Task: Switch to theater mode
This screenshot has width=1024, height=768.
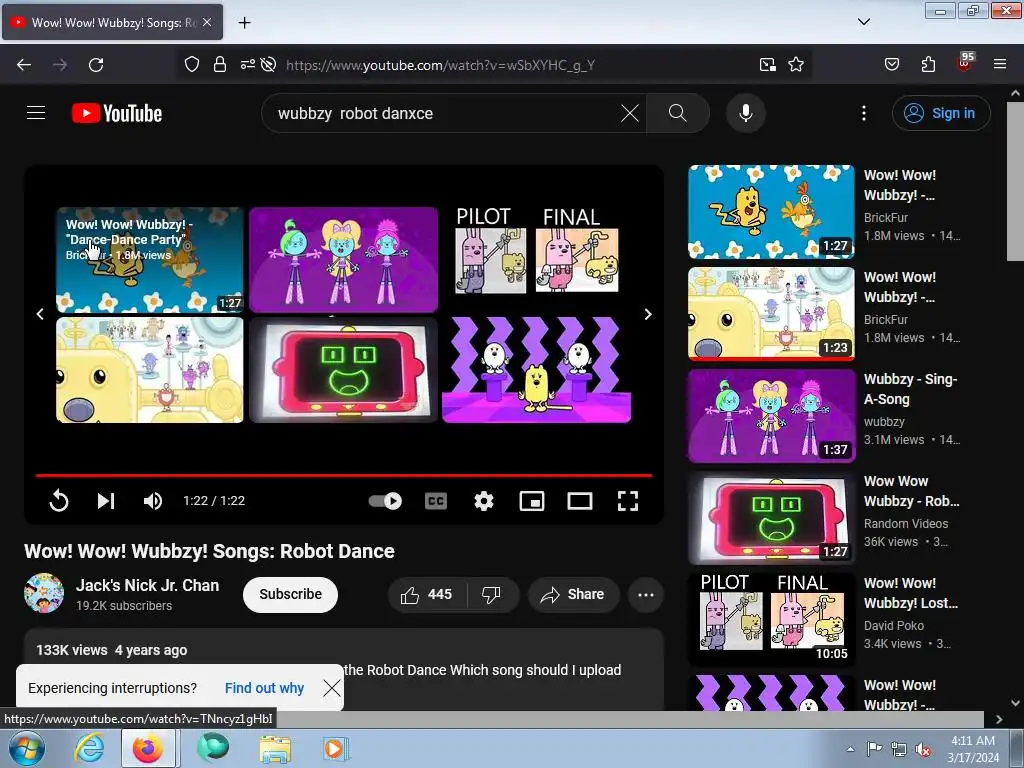Action: [579, 501]
